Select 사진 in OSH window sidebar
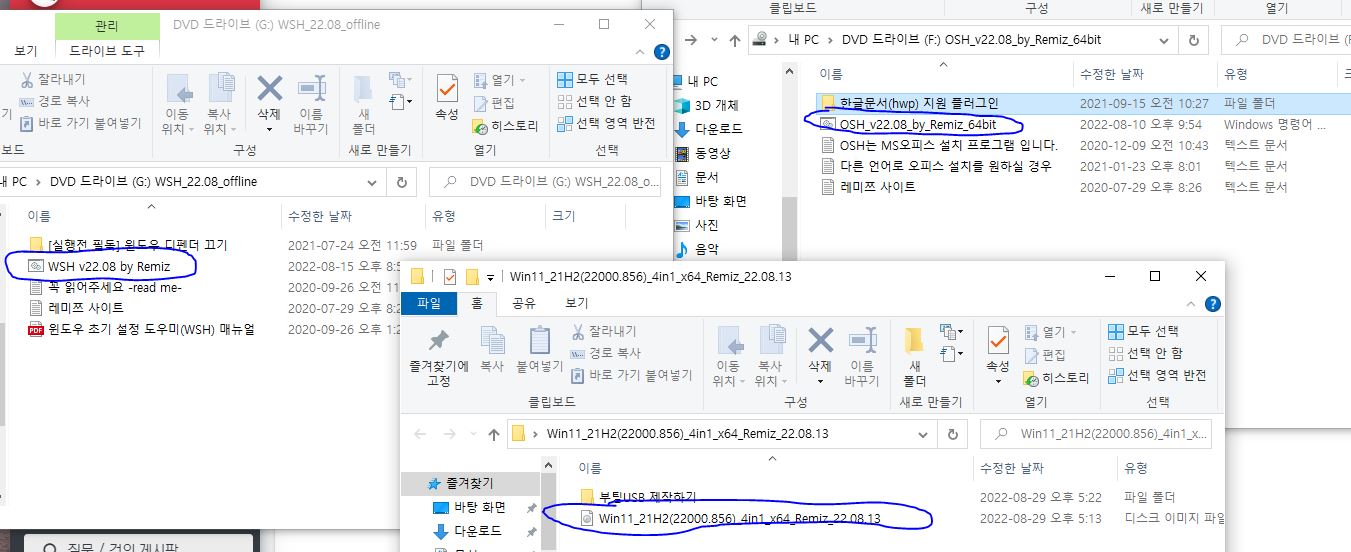Viewport: 1351px width, 552px height. [696, 225]
